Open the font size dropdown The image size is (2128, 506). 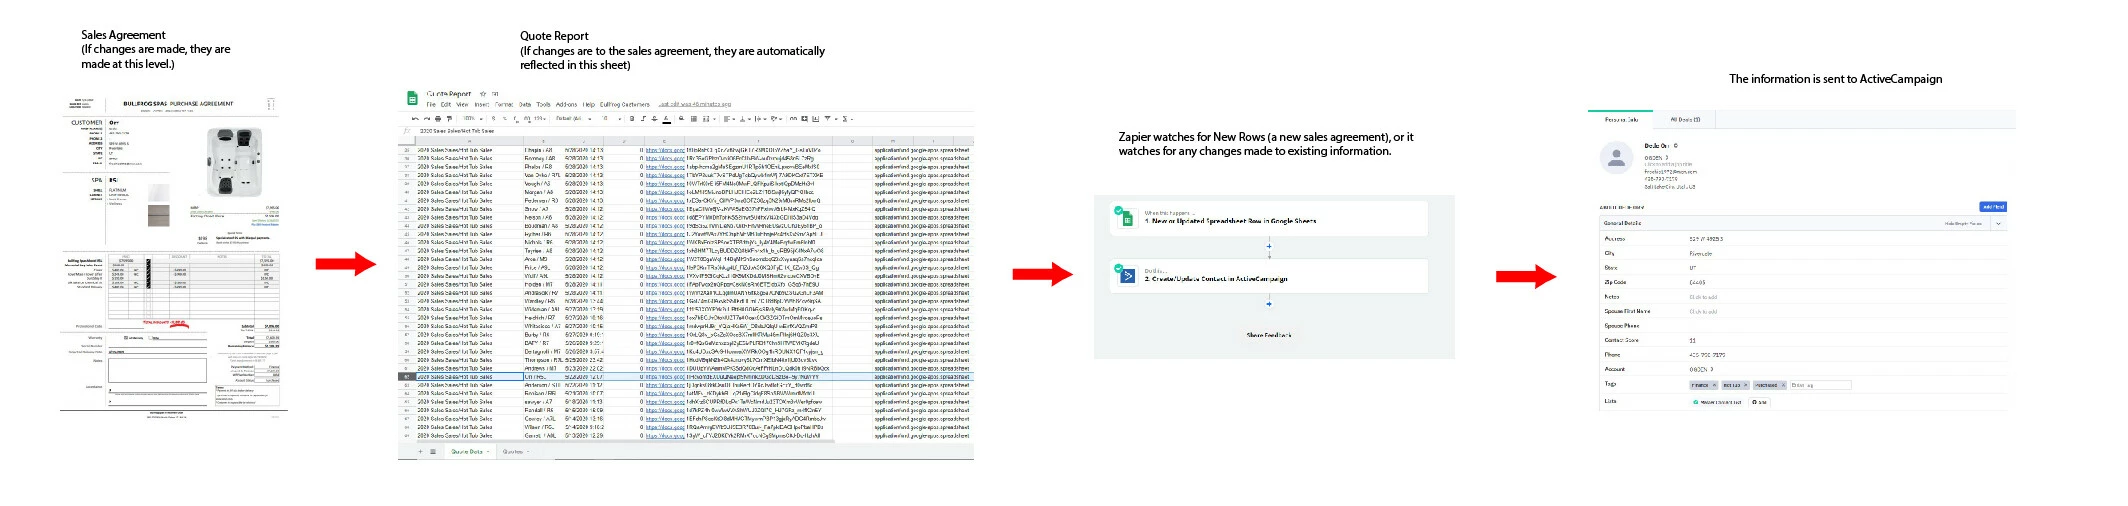point(611,118)
